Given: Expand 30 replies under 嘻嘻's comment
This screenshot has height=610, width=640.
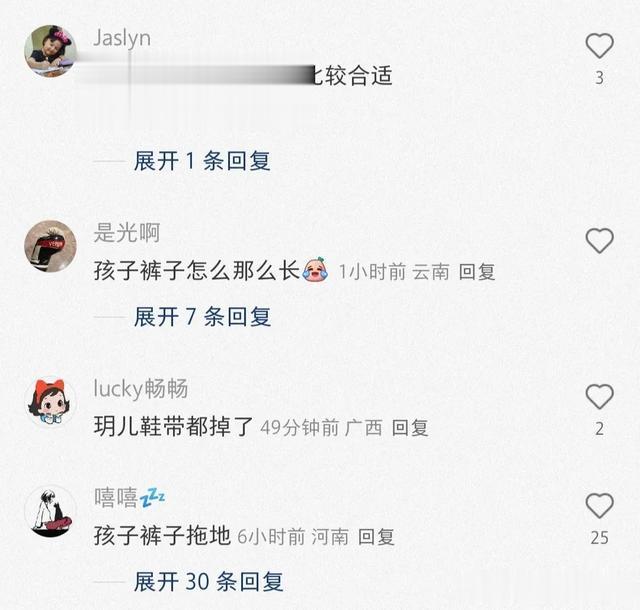Looking at the screenshot, I should pyautogui.click(x=209, y=581).
